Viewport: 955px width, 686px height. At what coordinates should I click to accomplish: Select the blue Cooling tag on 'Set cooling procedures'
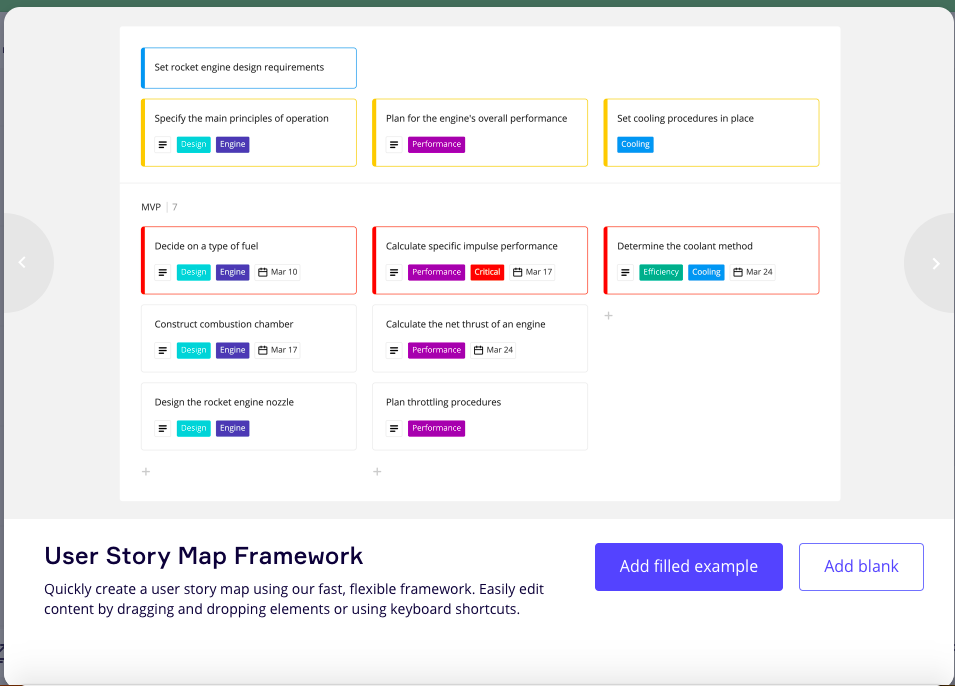click(x=635, y=144)
